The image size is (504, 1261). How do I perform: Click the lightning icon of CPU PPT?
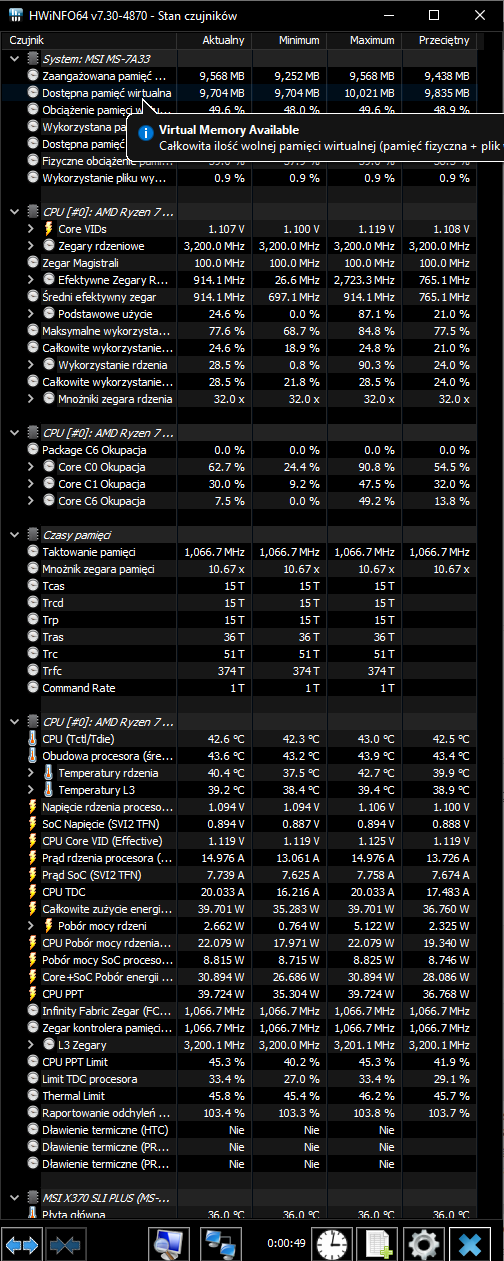click(x=32, y=993)
